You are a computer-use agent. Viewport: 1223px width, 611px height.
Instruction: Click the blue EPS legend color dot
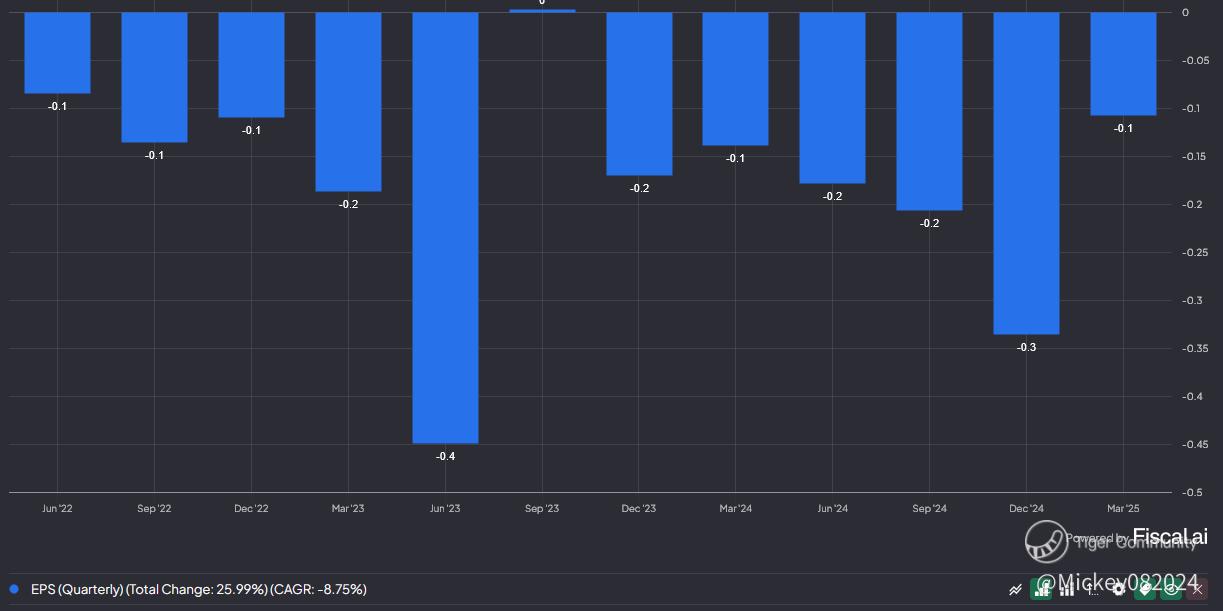pos(14,589)
